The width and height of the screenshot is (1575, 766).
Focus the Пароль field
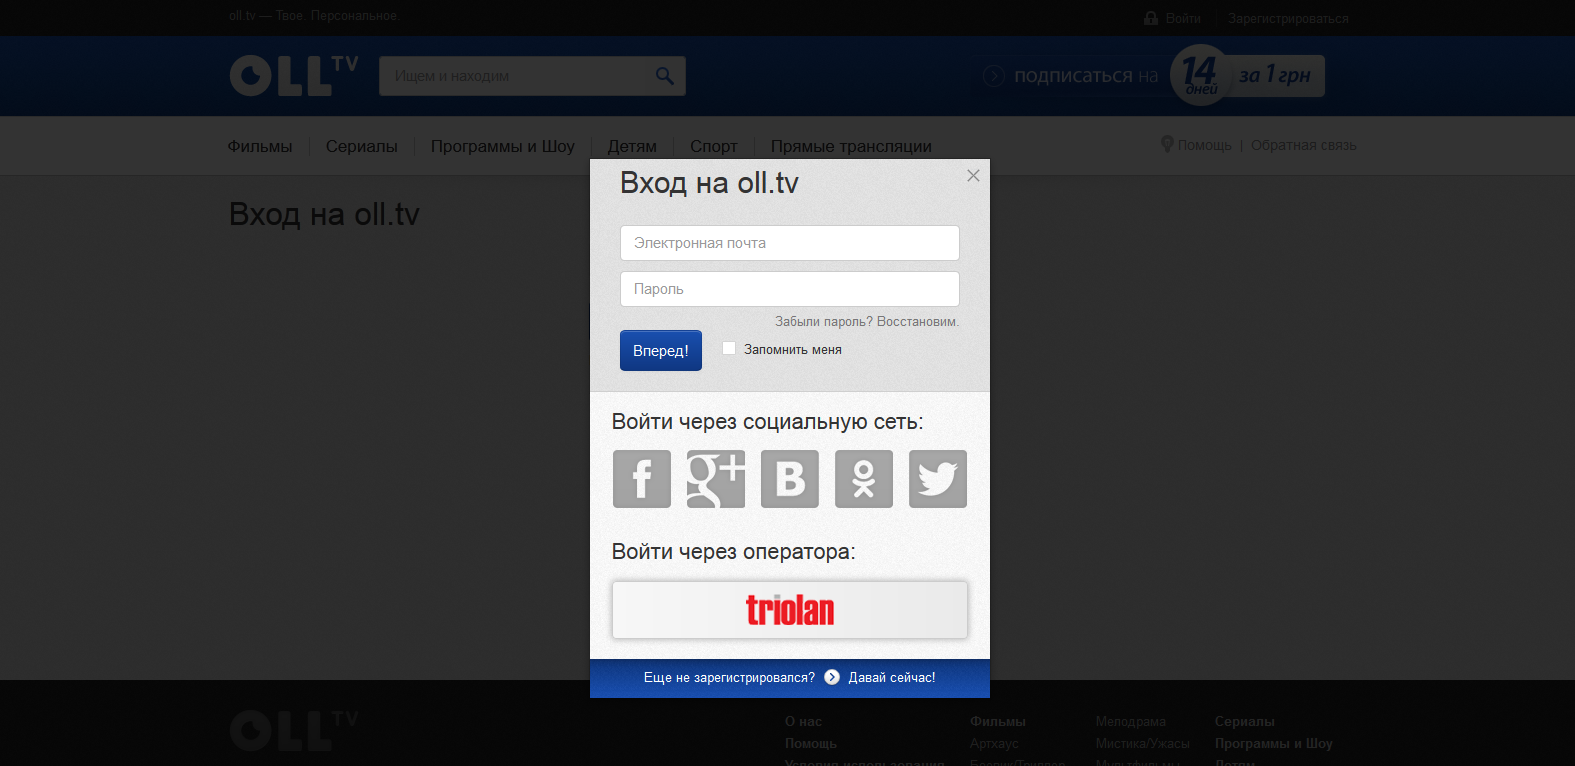790,289
